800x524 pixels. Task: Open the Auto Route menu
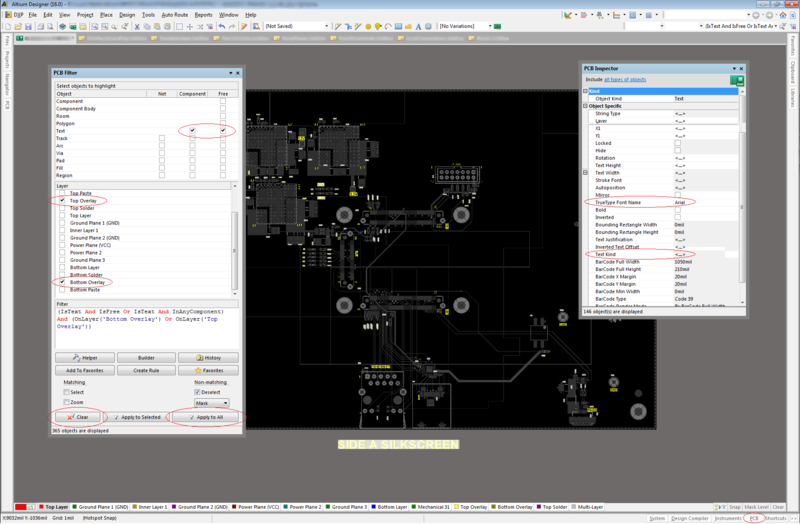pos(177,16)
